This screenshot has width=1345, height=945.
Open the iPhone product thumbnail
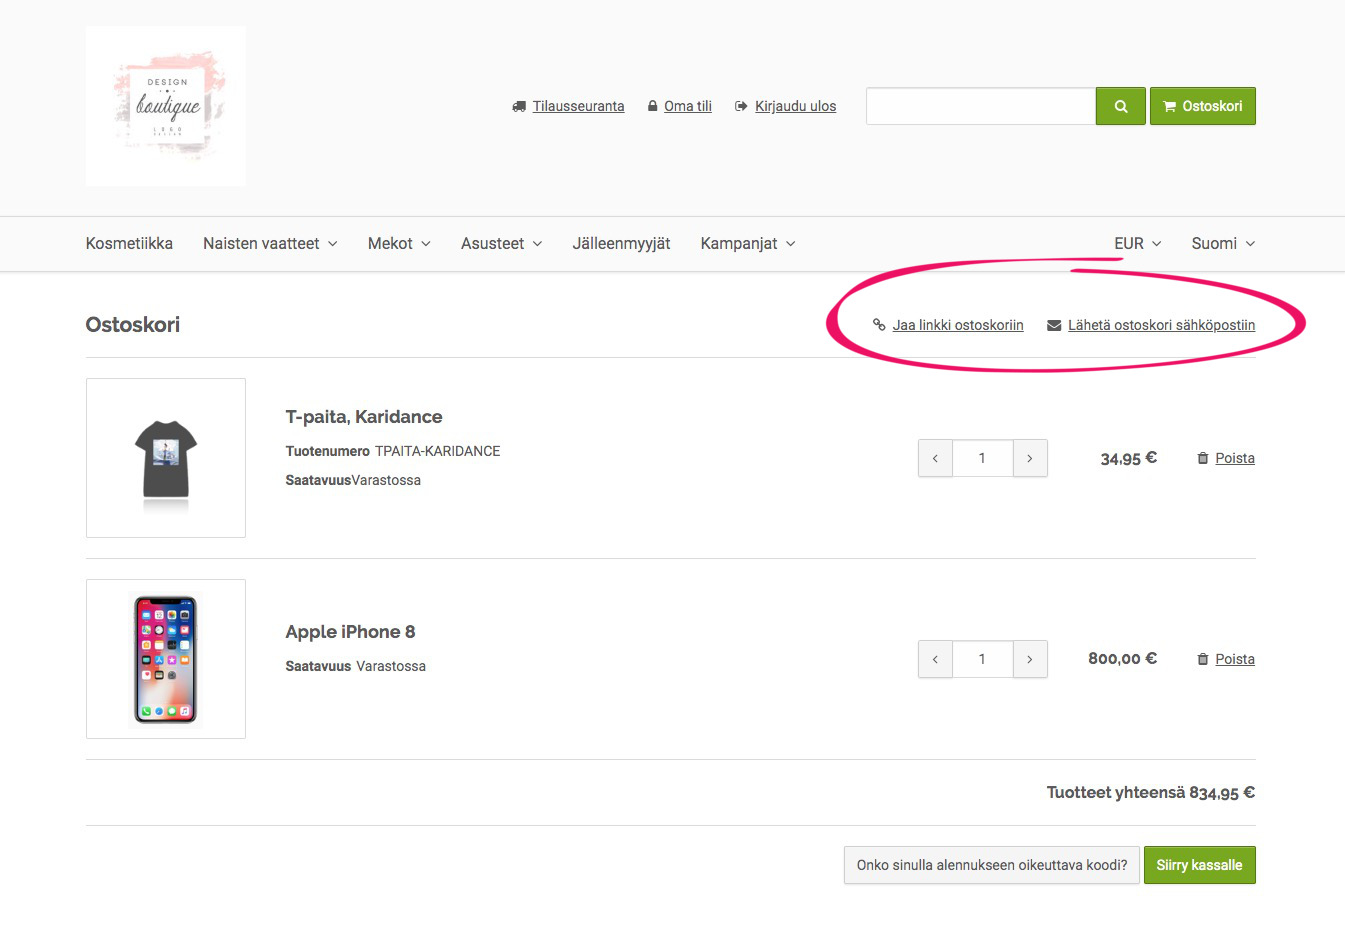point(166,659)
